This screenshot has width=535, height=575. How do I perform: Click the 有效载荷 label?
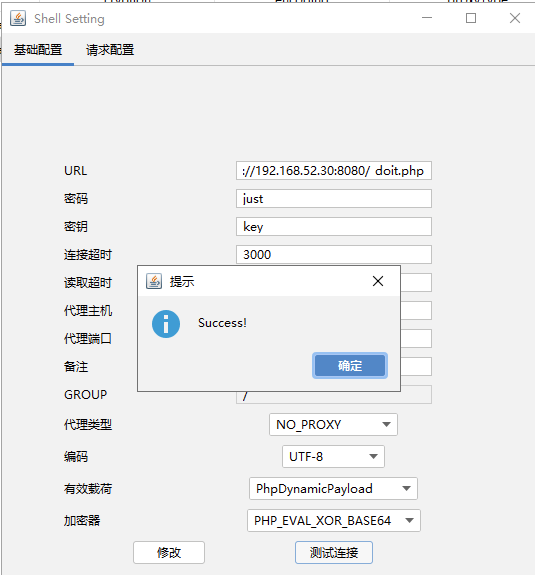pyautogui.click(x=88, y=488)
